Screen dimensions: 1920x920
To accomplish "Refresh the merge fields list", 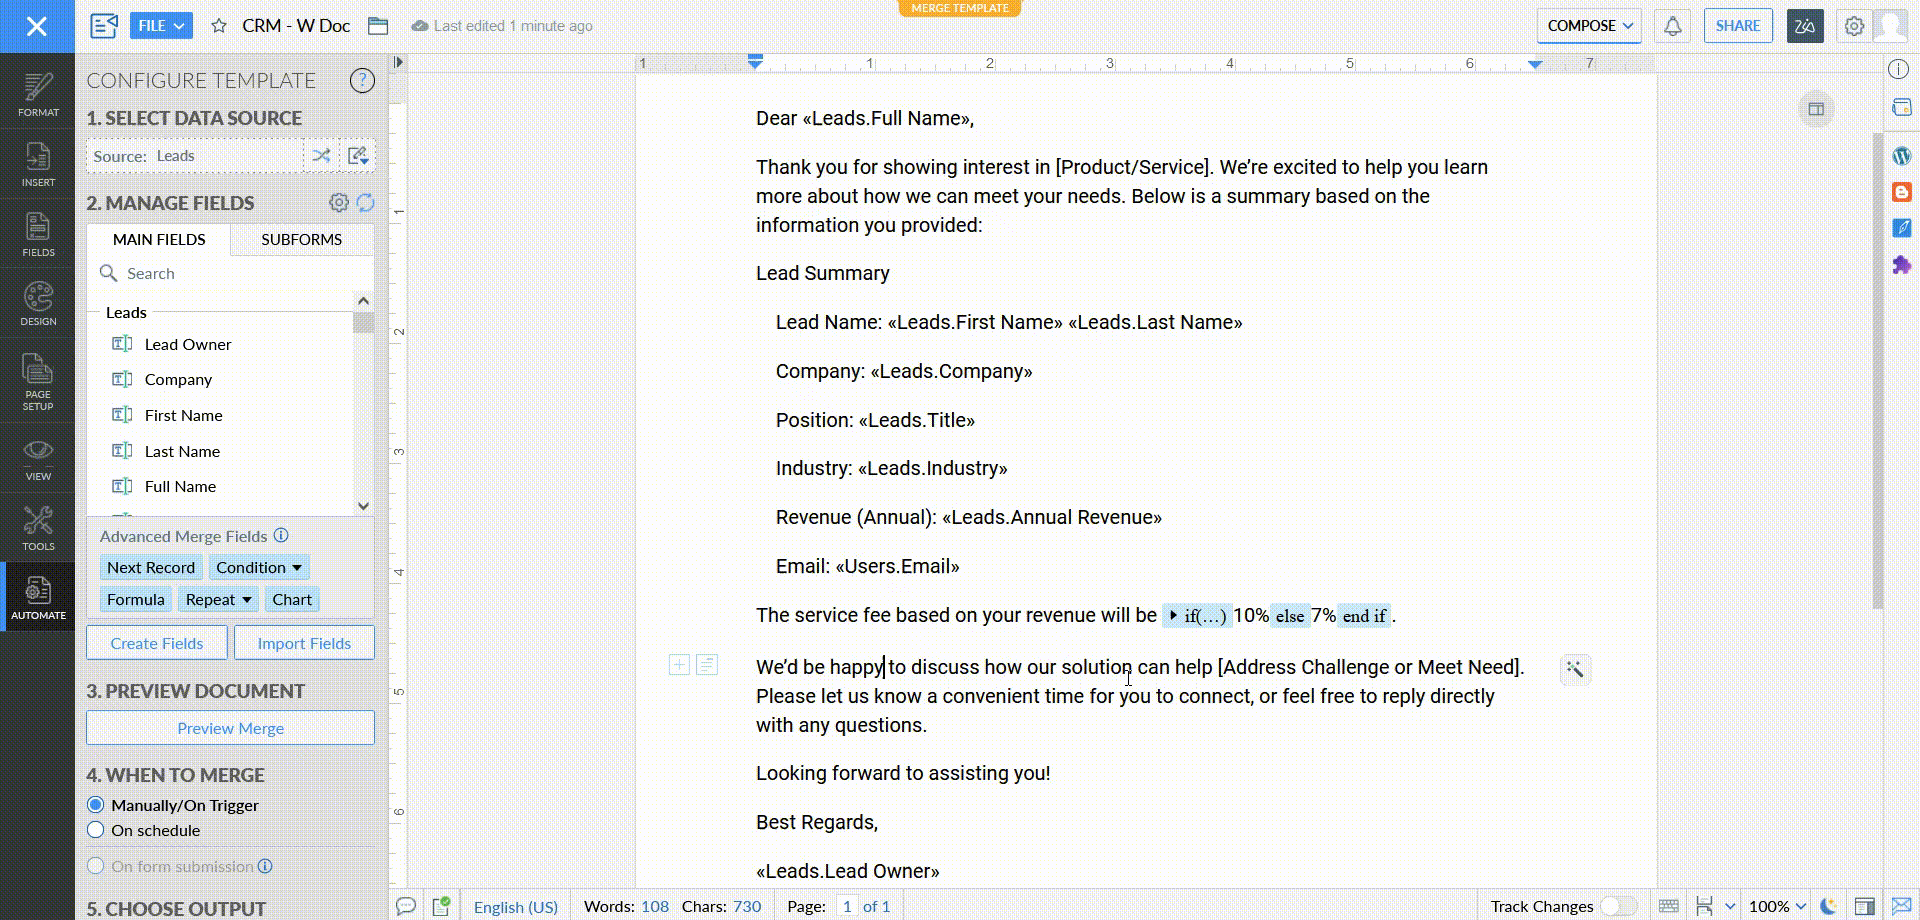I will click(366, 203).
